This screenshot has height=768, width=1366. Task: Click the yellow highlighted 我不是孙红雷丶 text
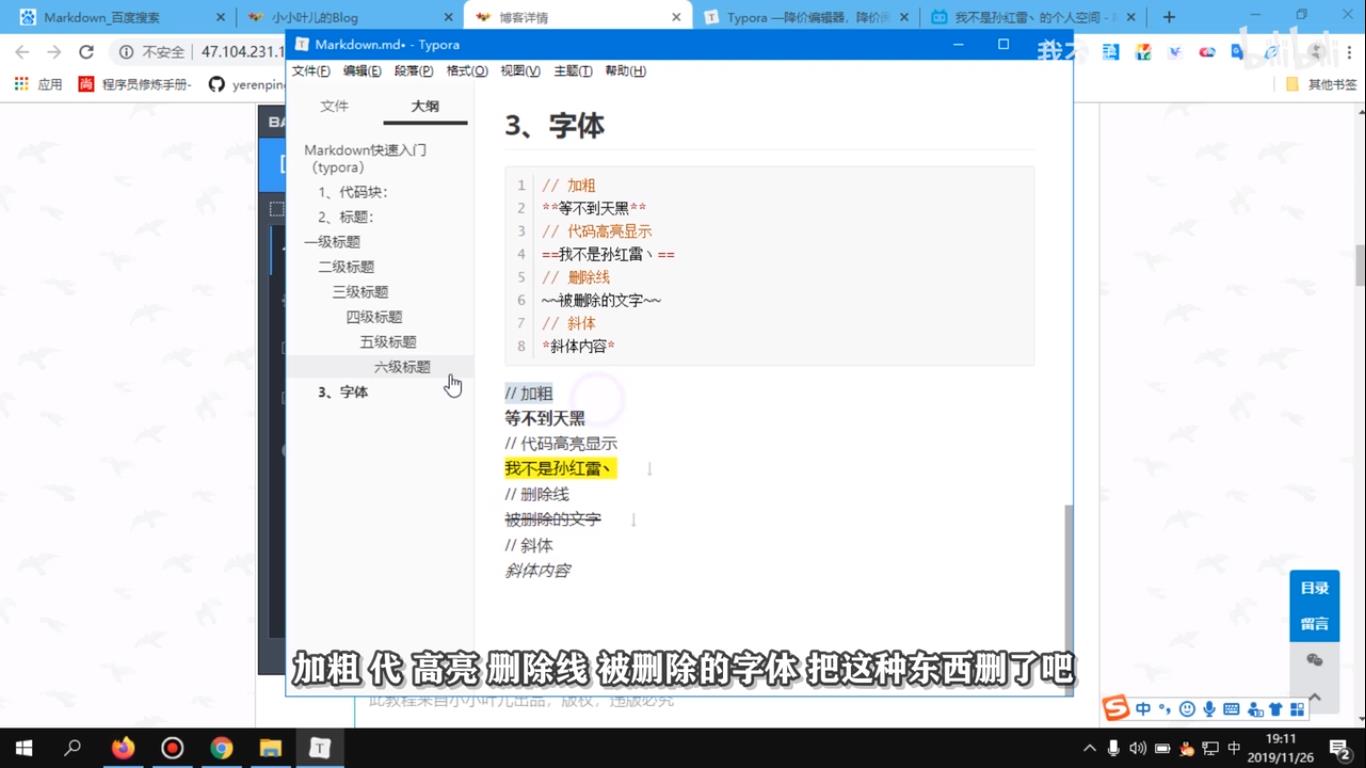pyautogui.click(x=560, y=468)
